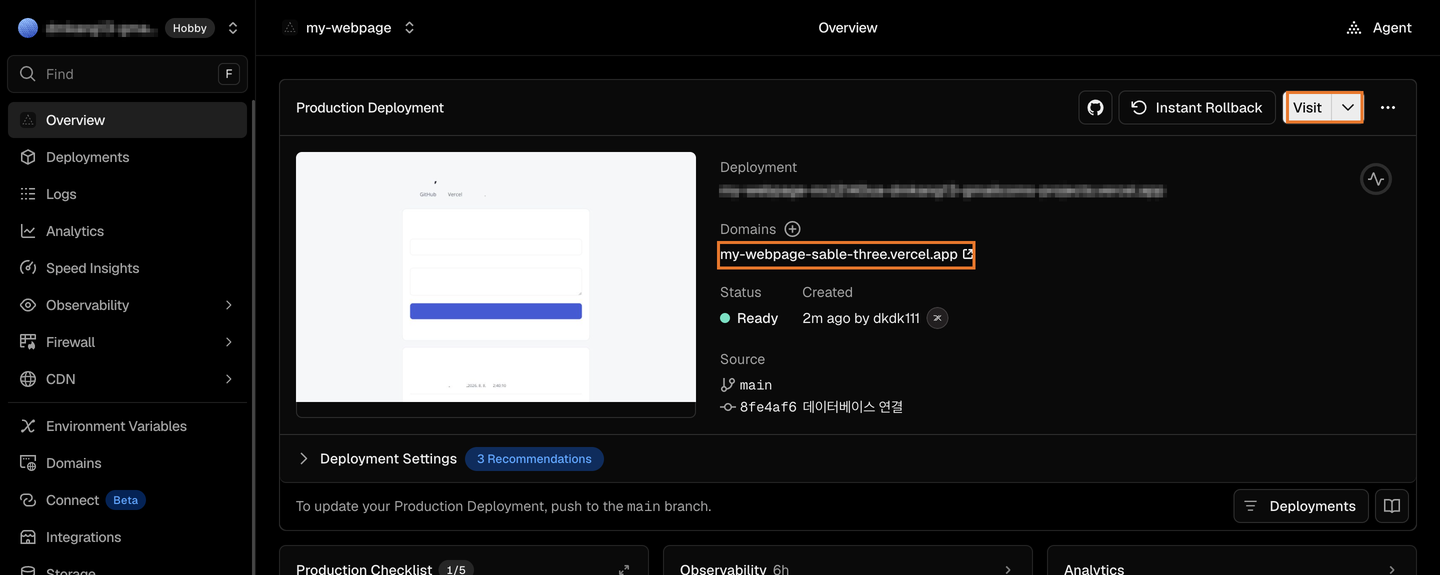Open Connect Beta in the sidebar
Image resolution: width=1440 pixels, height=575 pixels.
pos(127,500)
